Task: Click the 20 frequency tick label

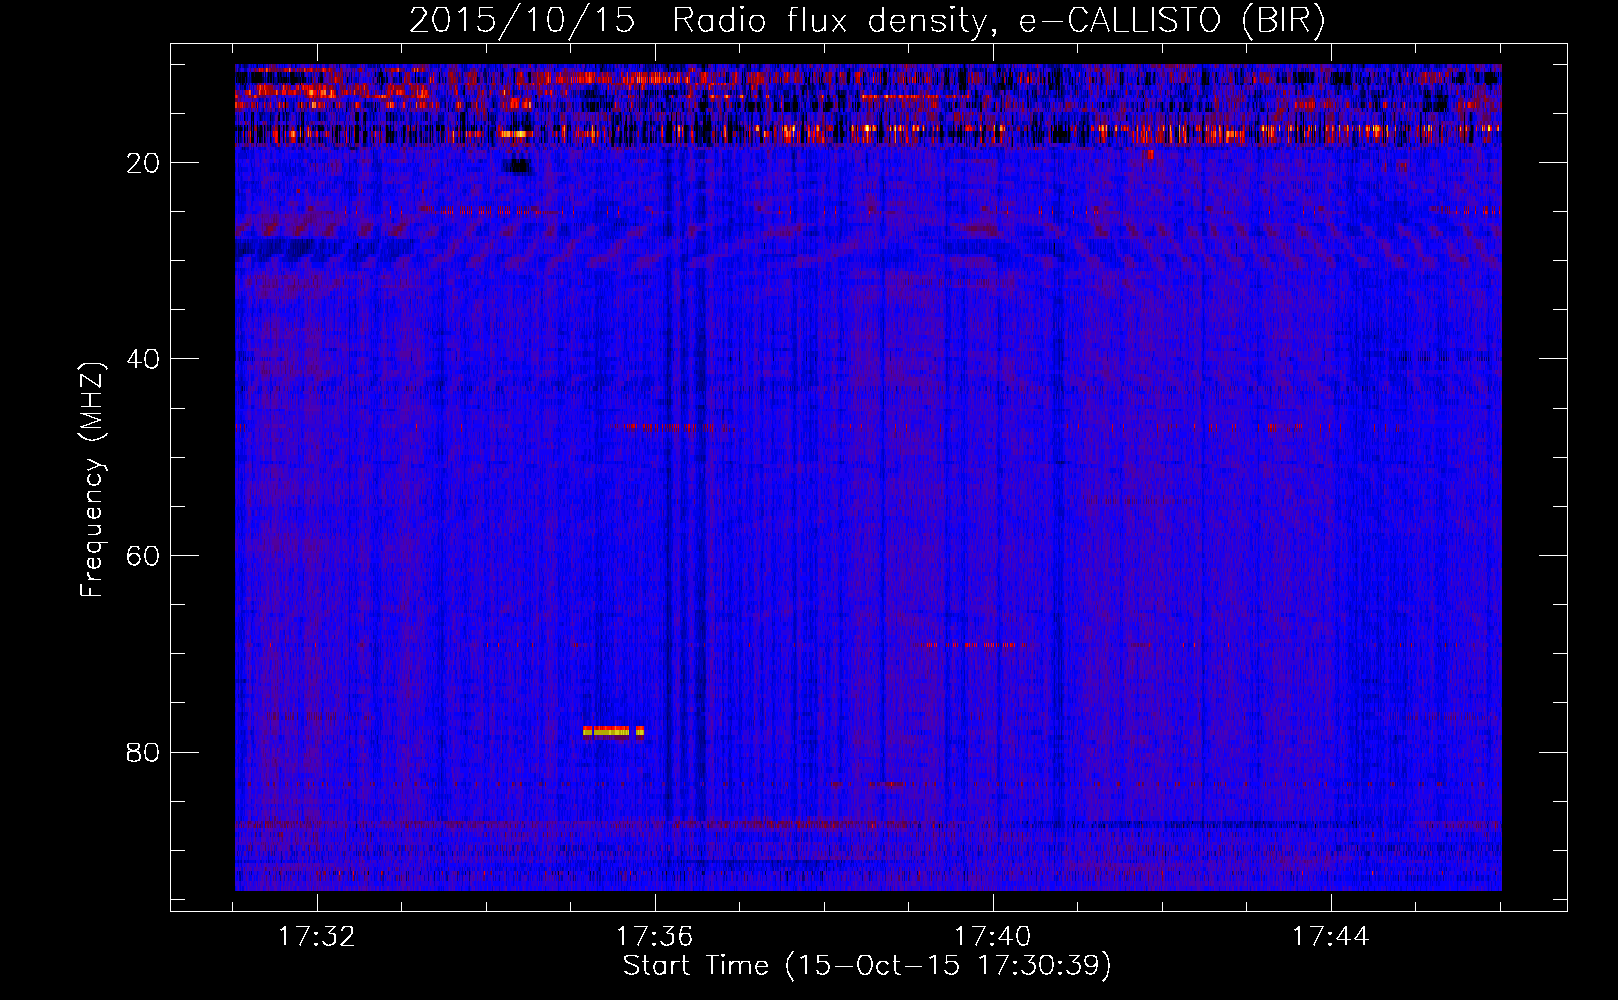Action: tap(144, 163)
